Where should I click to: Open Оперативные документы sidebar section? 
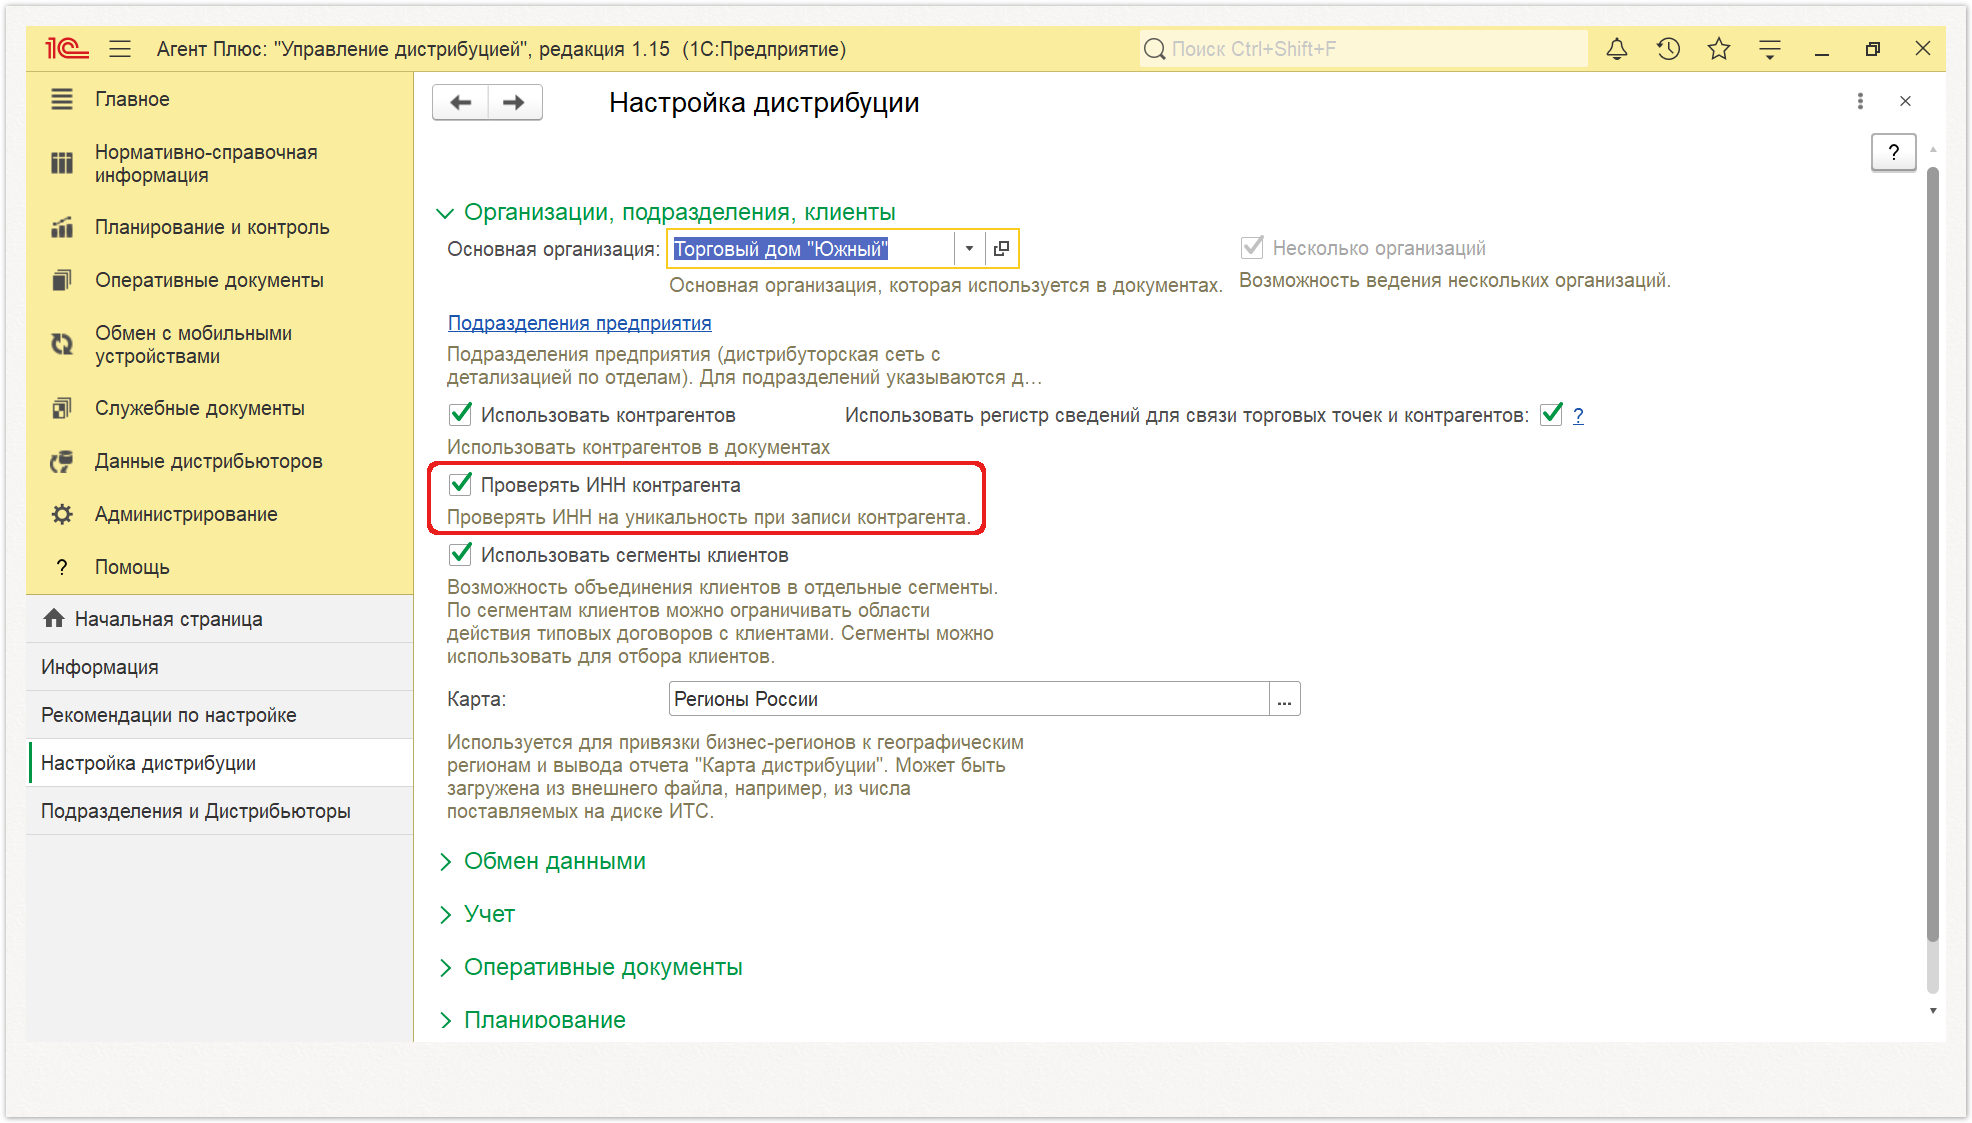pyautogui.click(x=209, y=280)
